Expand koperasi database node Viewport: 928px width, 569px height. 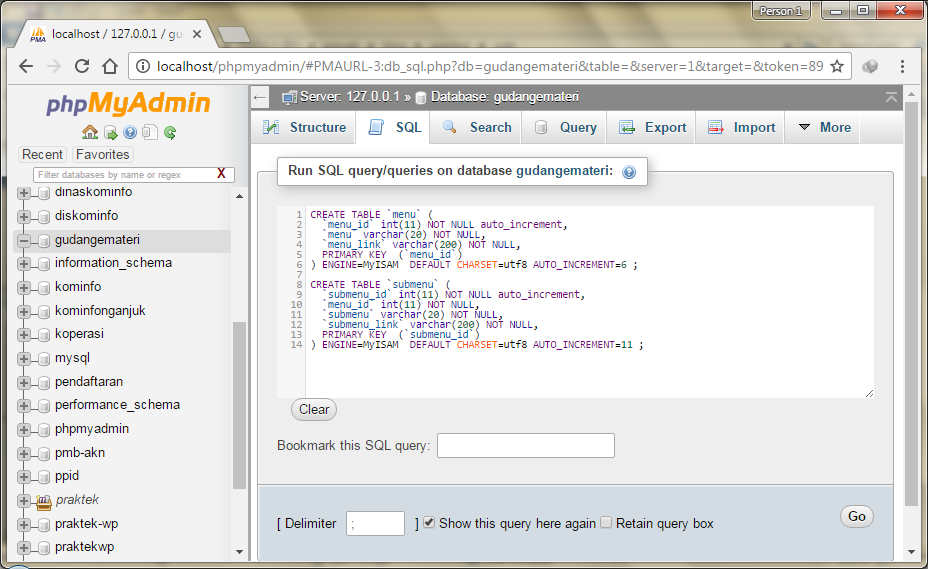(x=24, y=335)
